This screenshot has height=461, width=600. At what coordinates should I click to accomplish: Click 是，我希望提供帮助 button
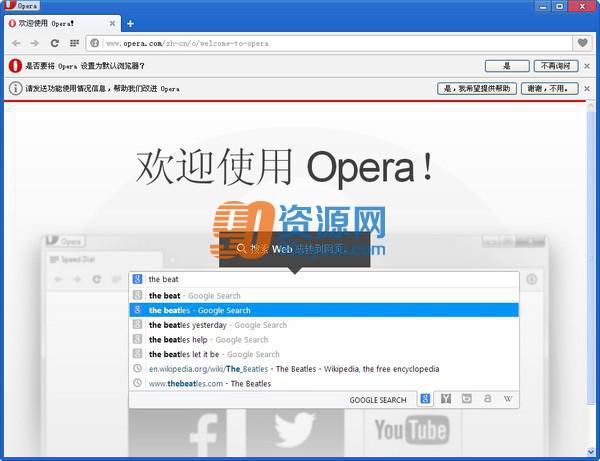click(477, 88)
